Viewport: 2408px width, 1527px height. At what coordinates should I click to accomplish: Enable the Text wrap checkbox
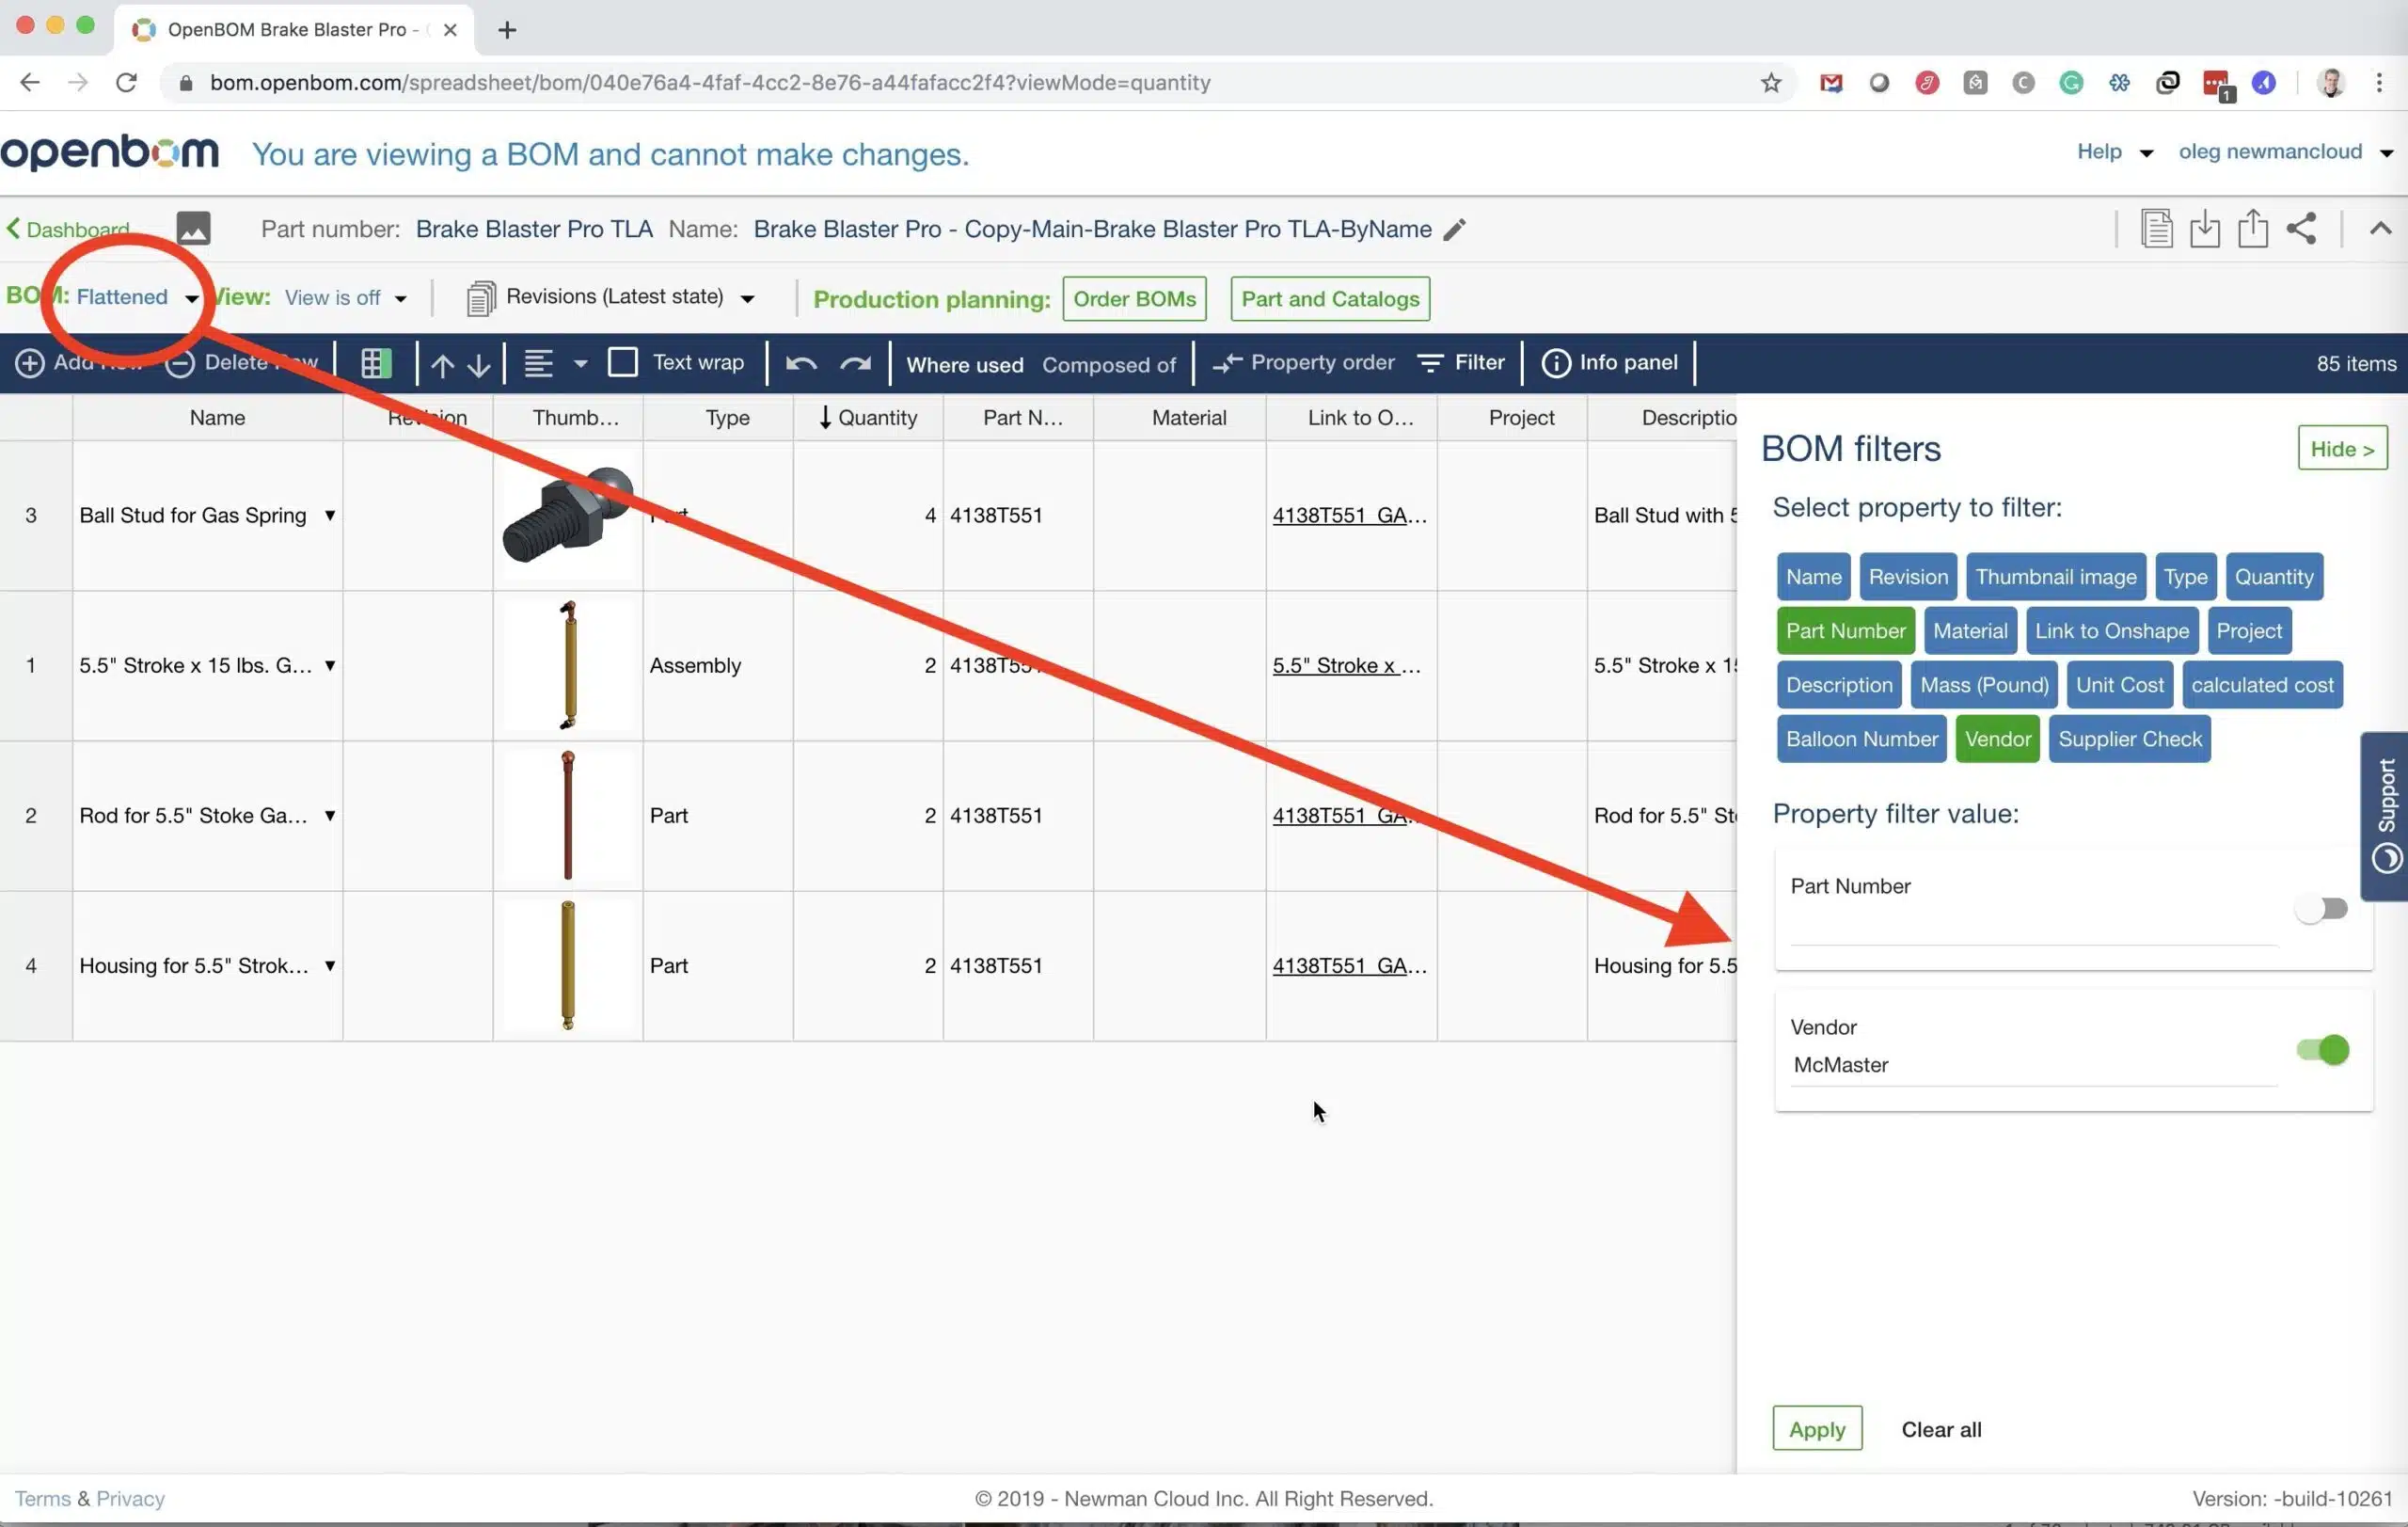click(623, 362)
